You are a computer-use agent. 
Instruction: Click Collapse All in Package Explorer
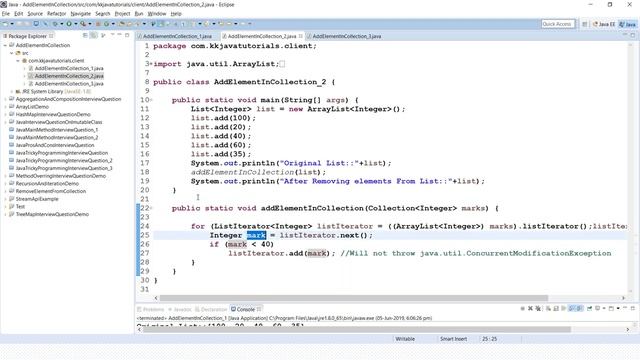(85, 36)
